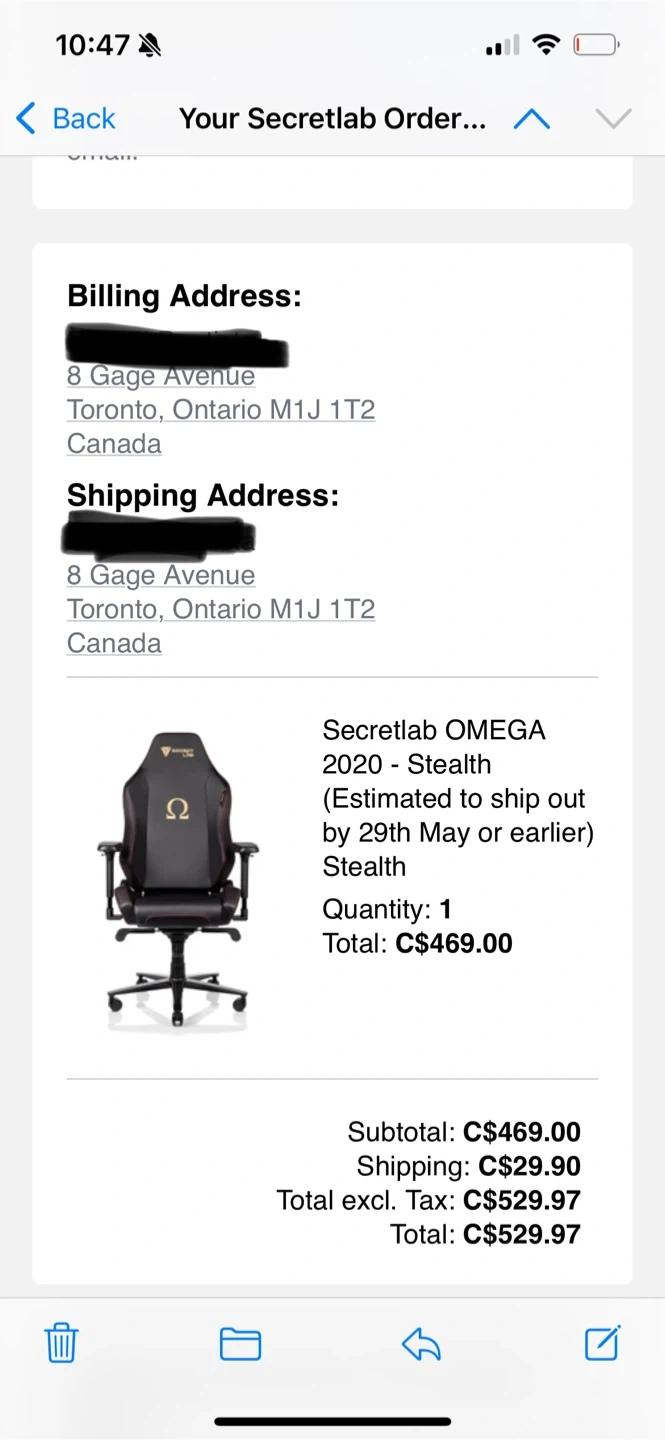Open shipping address link "8 Gage Avenue"
The height and width of the screenshot is (1440, 665).
tap(161, 576)
